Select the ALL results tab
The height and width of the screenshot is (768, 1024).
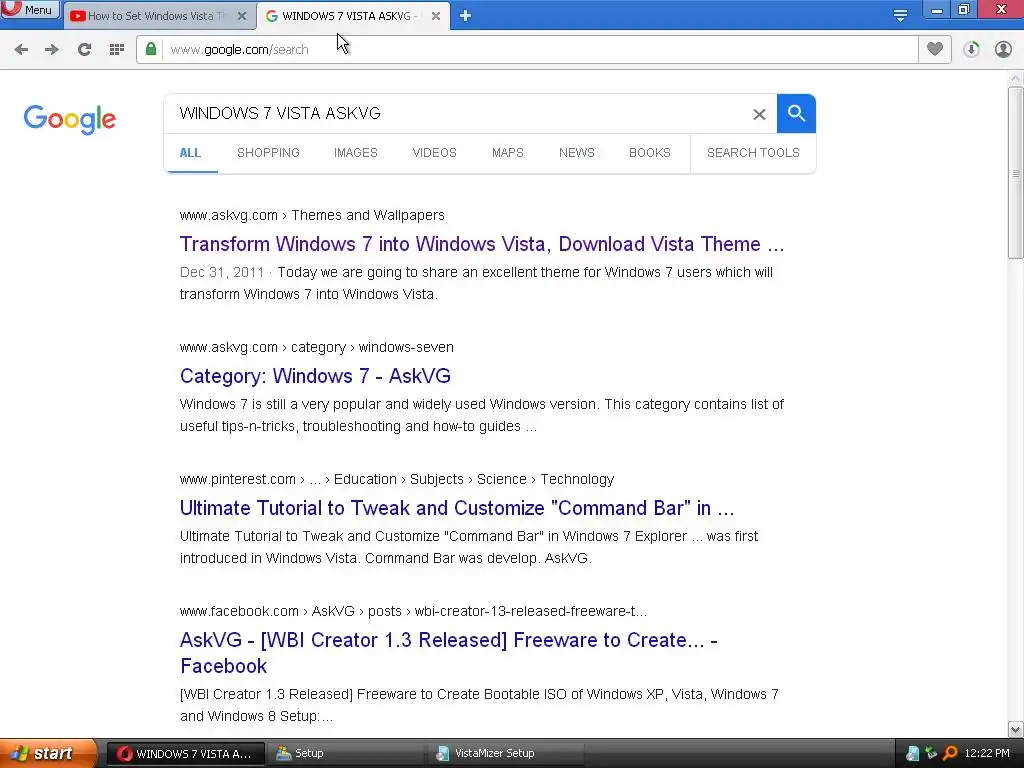click(x=190, y=153)
